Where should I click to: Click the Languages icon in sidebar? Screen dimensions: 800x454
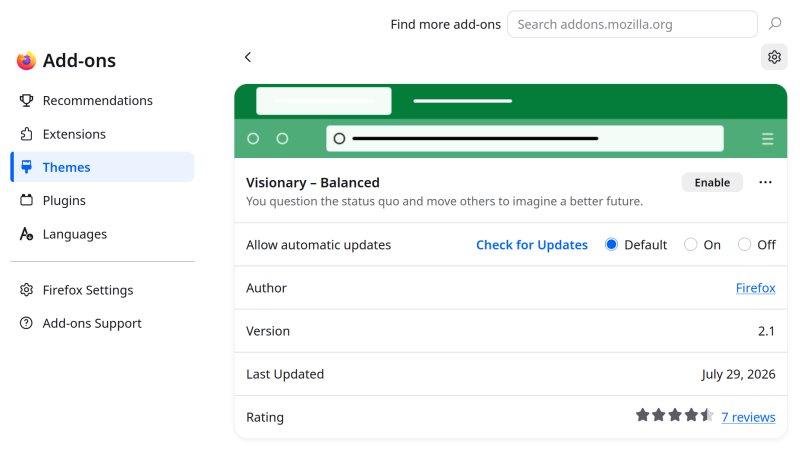tap(26, 234)
